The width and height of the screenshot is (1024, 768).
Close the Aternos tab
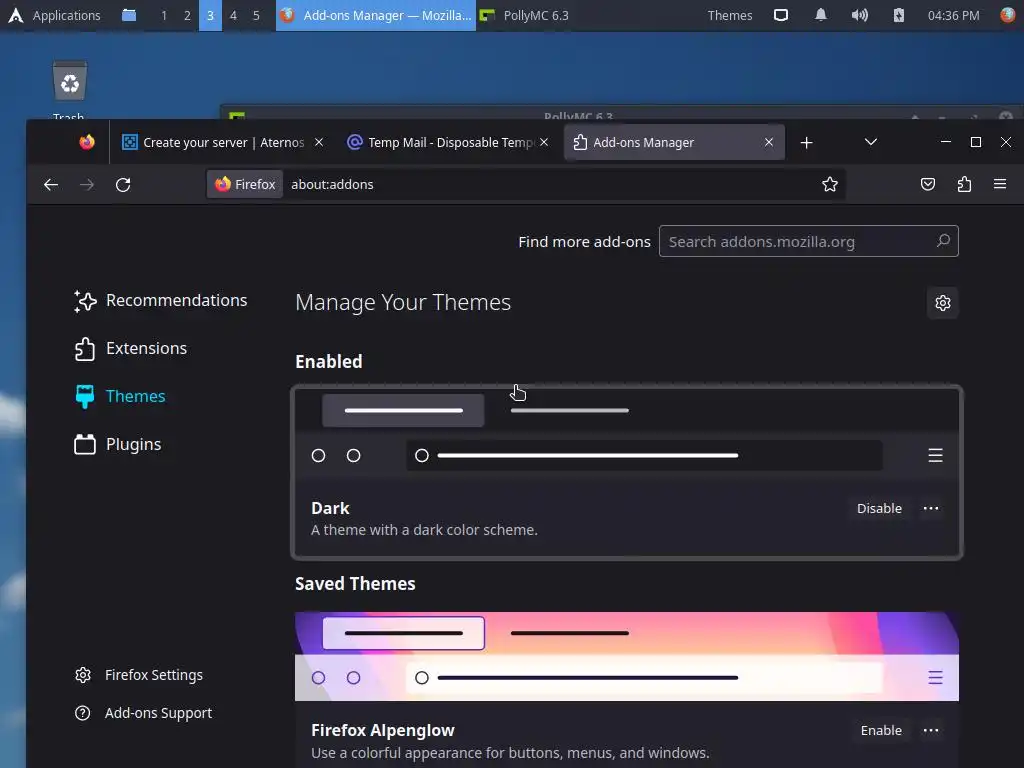pos(319,142)
